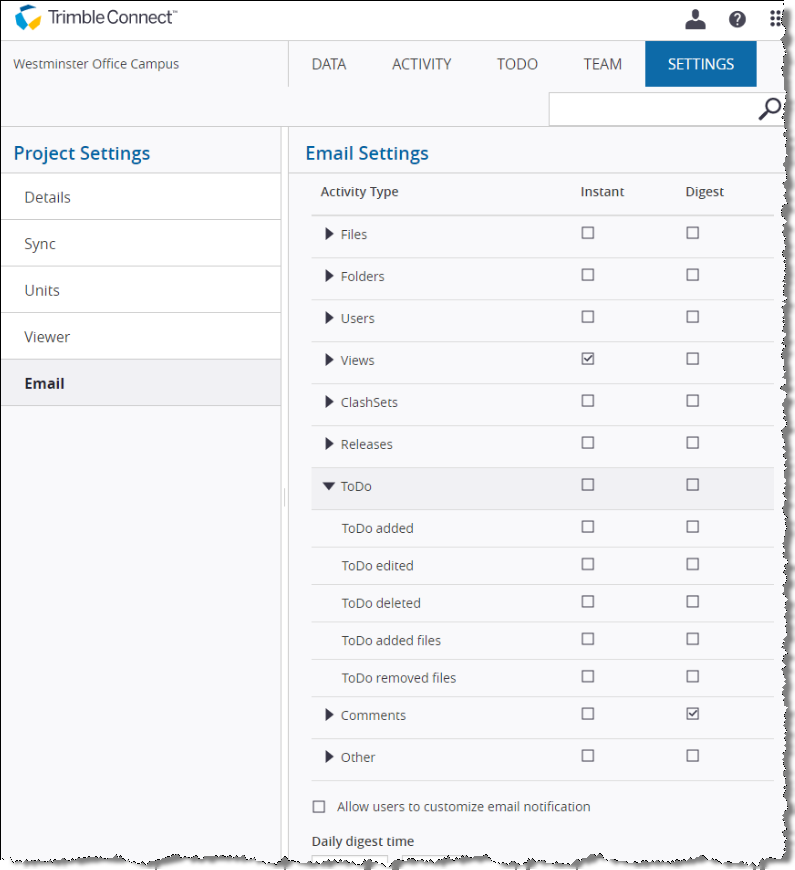Open the help question mark icon
795x870 pixels.
(737, 19)
